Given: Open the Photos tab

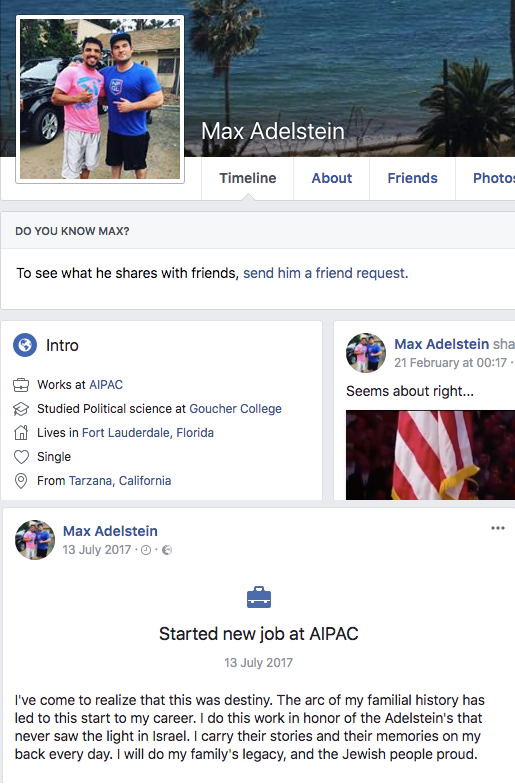Looking at the screenshot, I should [x=492, y=178].
